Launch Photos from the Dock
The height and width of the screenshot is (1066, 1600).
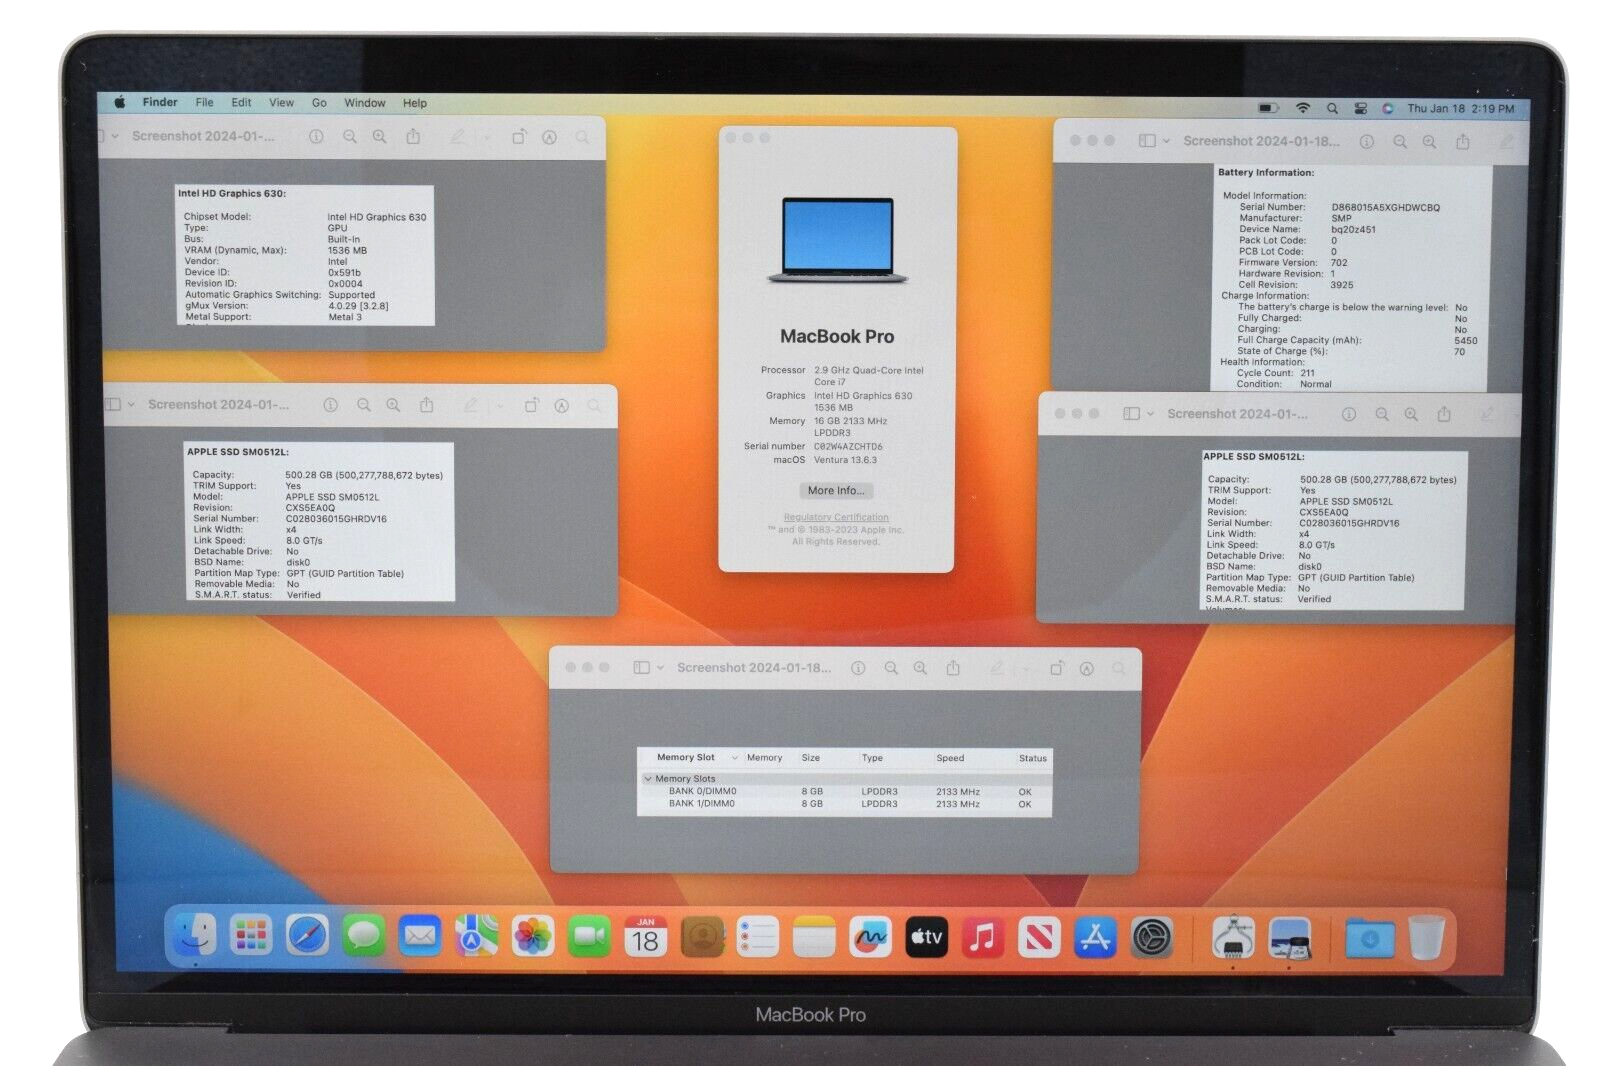pyautogui.click(x=533, y=936)
